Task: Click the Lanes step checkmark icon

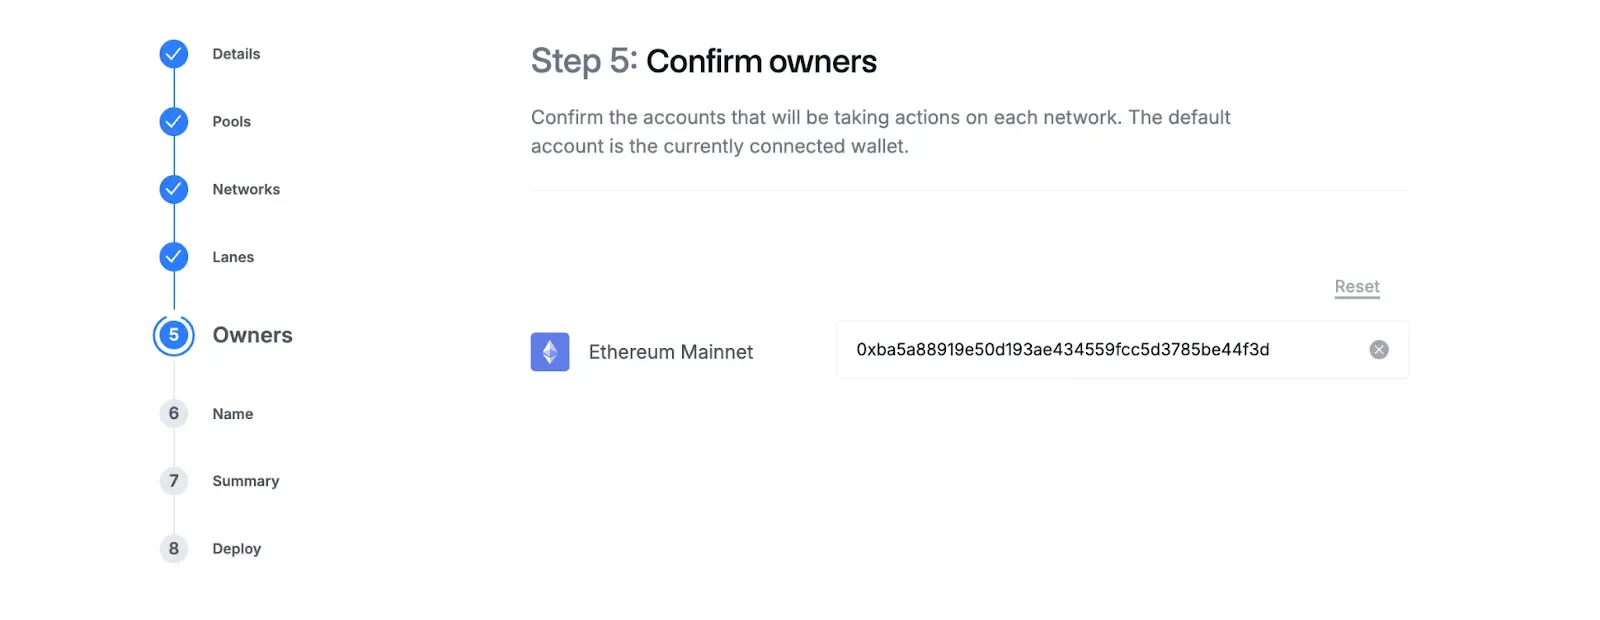Action: [174, 257]
